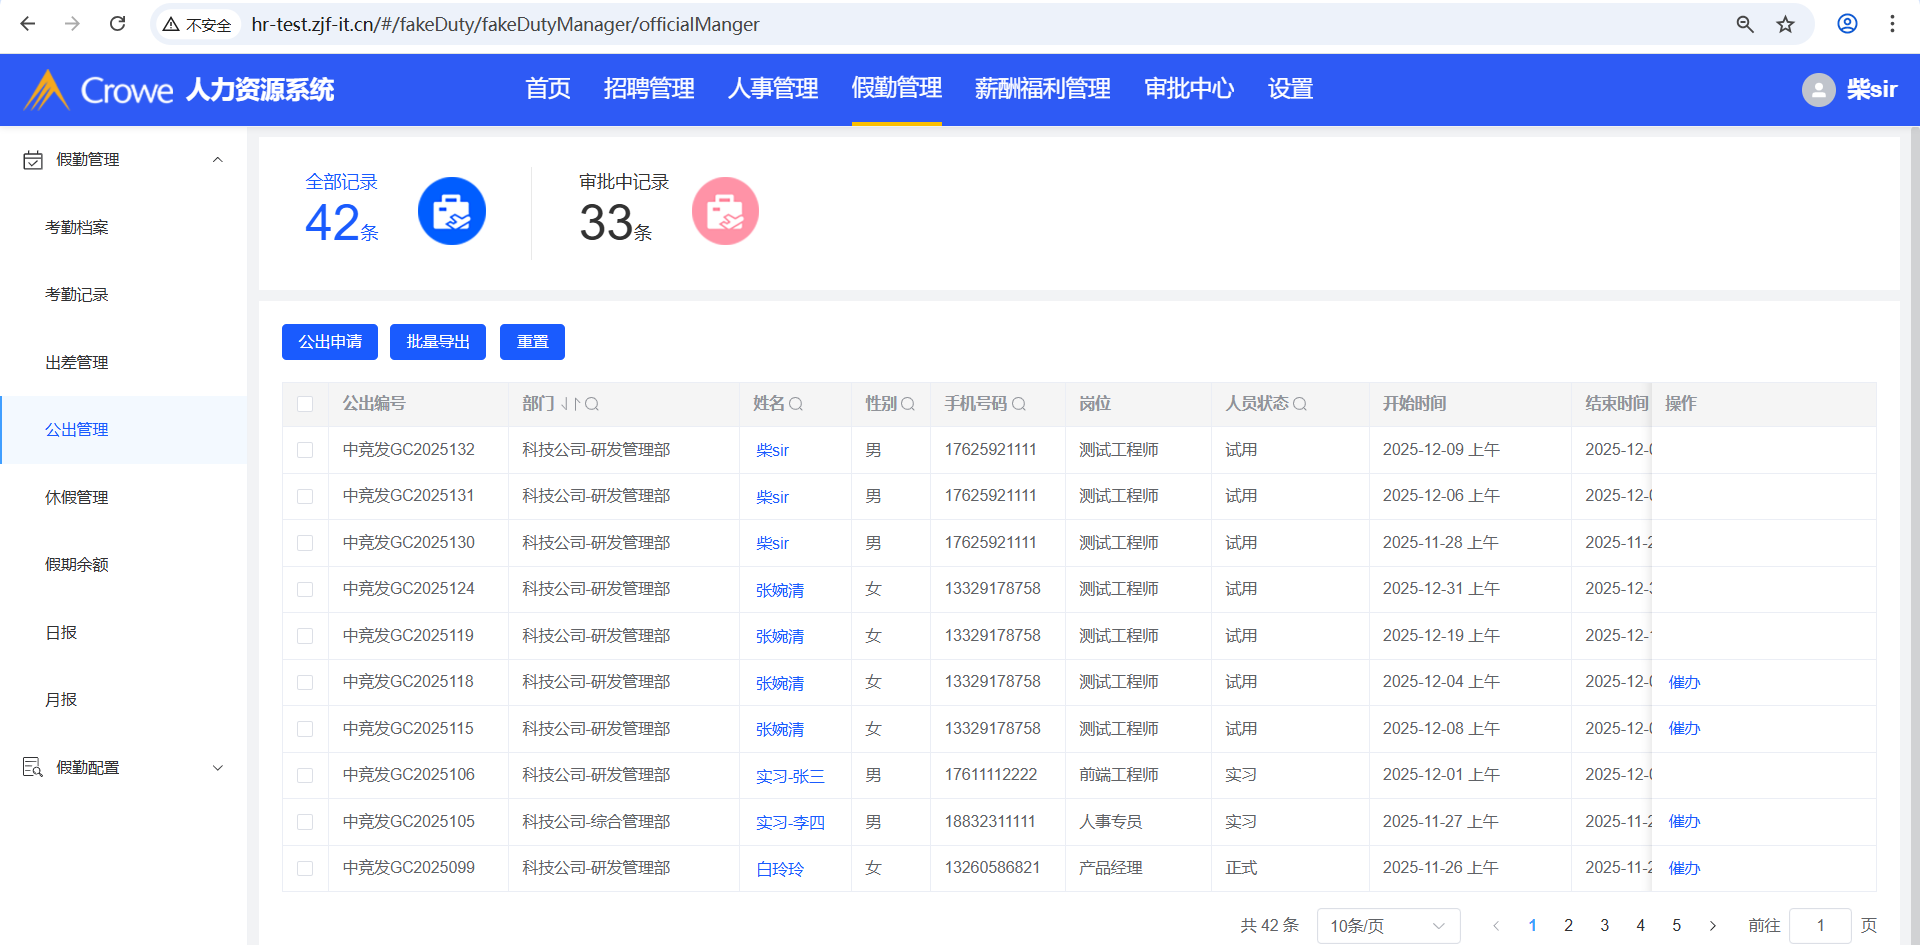Viewport: 1920px width, 945px height.
Task: Expand the 假勤配置 sidebar section
Action: click(x=217, y=768)
